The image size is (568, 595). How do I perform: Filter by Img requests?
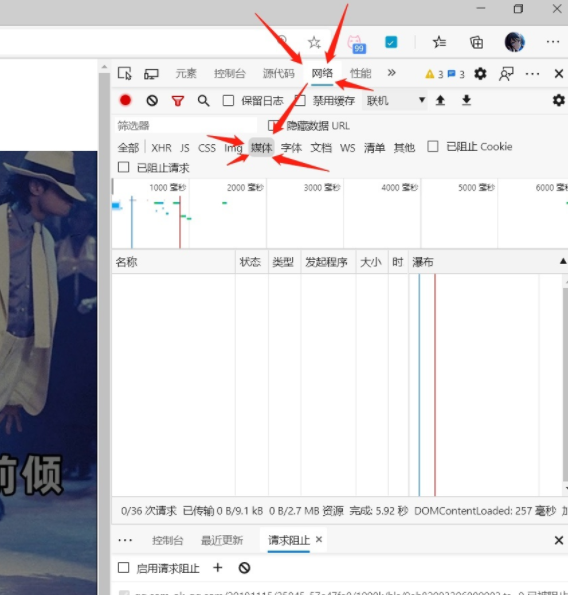point(233,148)
